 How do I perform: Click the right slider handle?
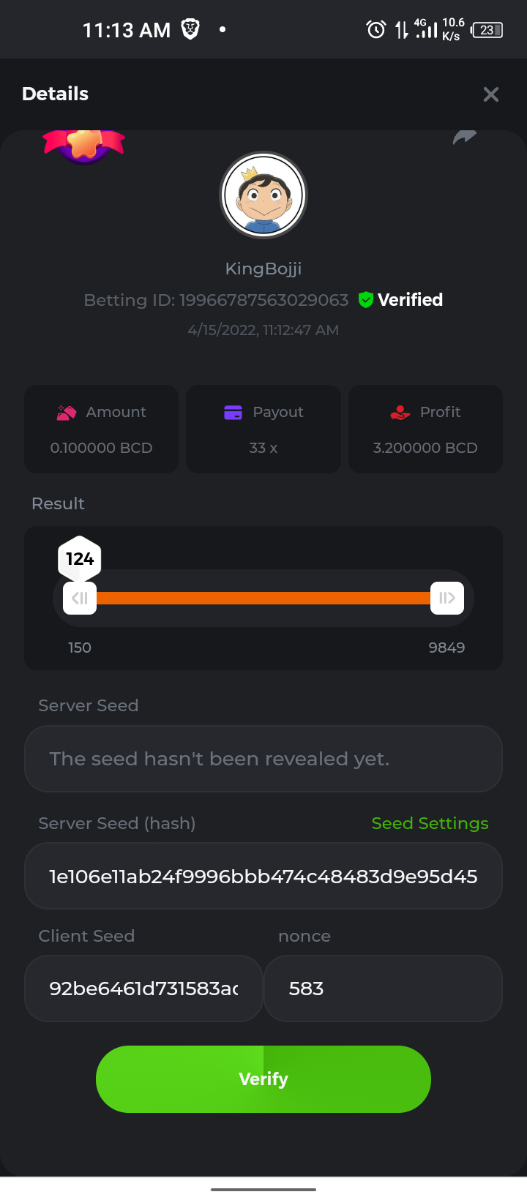click(446, 598)
